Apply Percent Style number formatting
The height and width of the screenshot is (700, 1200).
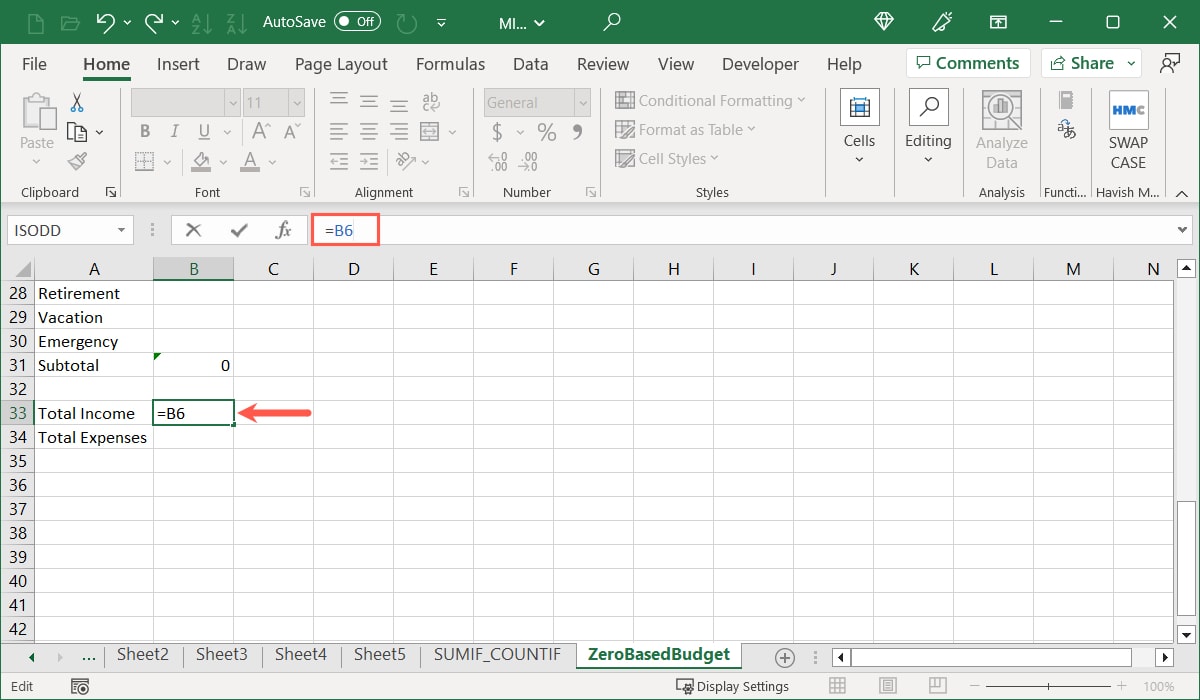[545, 131]
